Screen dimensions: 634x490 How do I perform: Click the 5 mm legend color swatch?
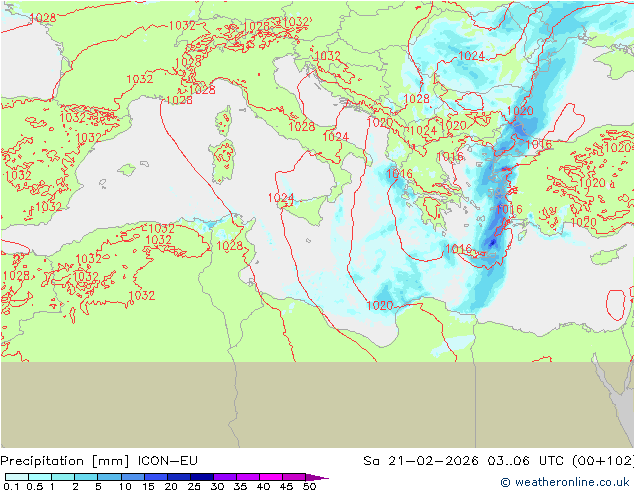click(110, 477)
